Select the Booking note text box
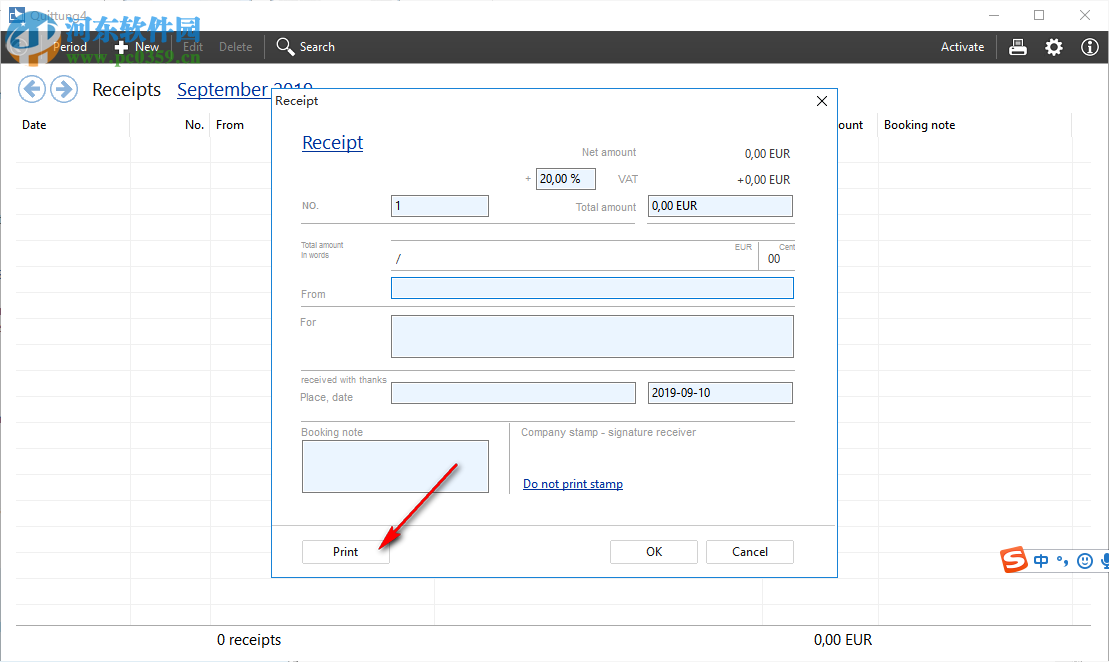This screenshot has height=662, width=1109. click(x=395, y=466)
